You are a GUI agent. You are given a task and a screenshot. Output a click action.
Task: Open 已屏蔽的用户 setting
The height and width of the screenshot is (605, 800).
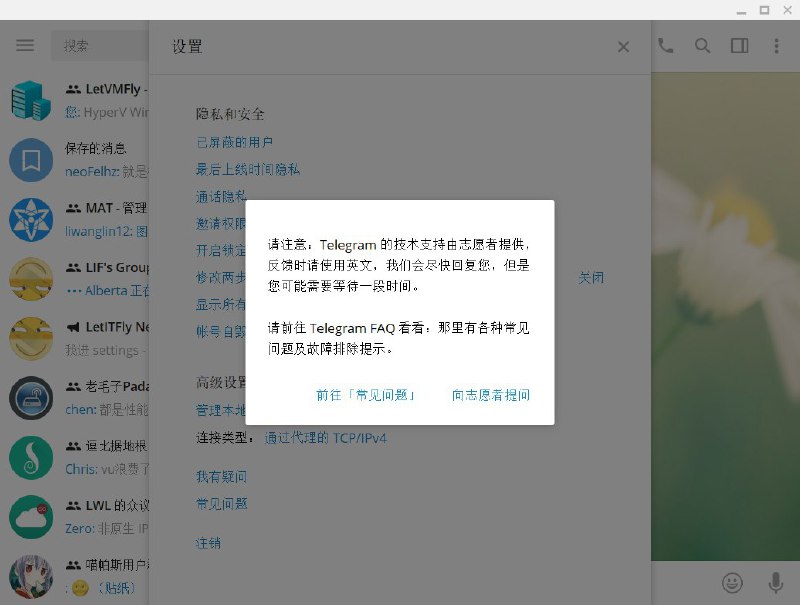coord(234,142)
